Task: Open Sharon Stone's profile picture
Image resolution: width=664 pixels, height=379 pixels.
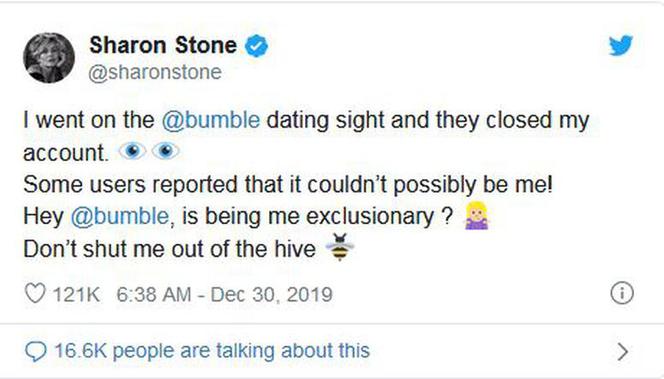Action: point(49,58)
